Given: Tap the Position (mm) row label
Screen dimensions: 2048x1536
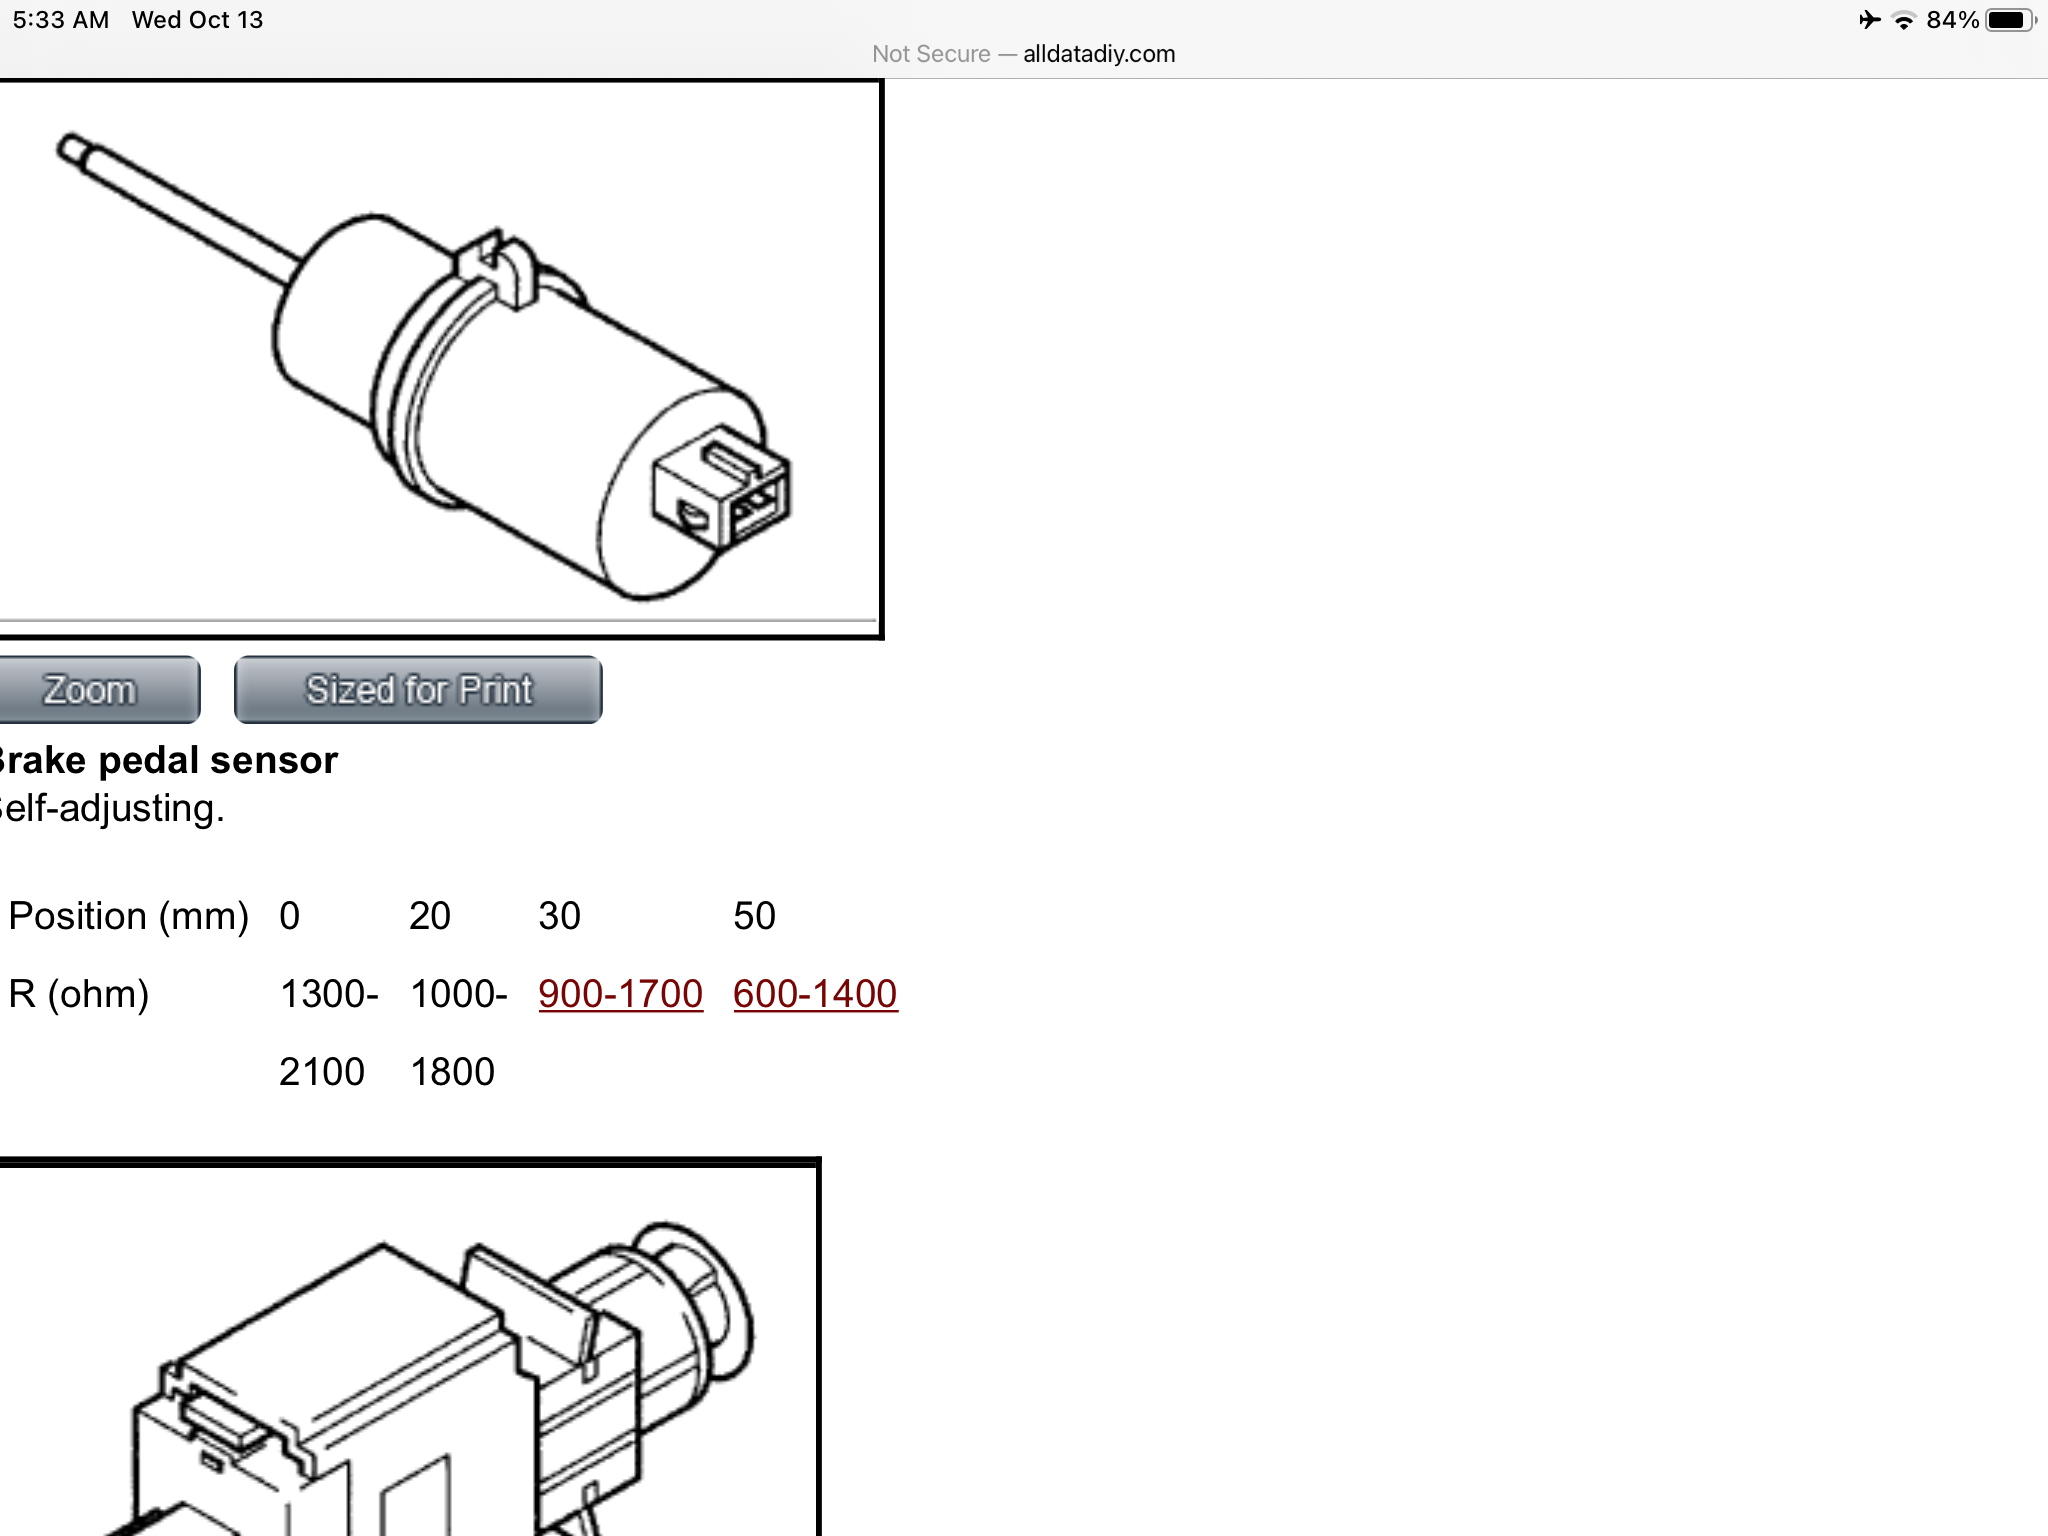Looking at the screenshot, I should [128, 916].
